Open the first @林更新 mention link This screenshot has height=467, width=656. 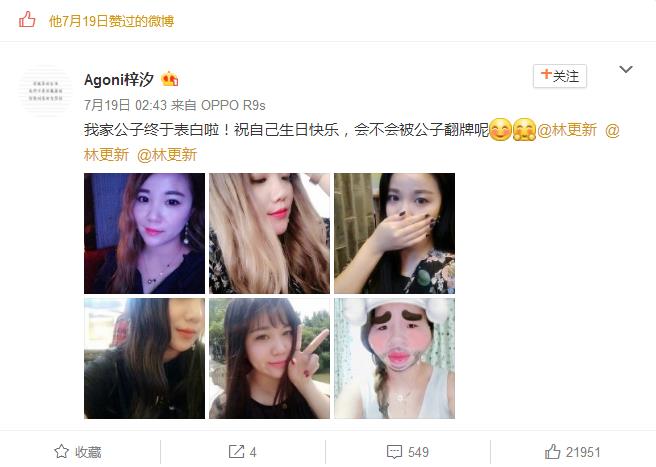[567, 130]
